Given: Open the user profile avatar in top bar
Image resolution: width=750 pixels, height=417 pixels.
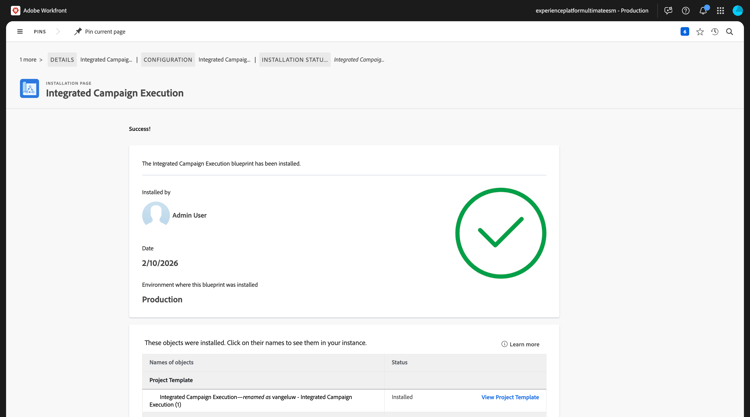Looking at the screenshot, I should [x=738, y=11].
